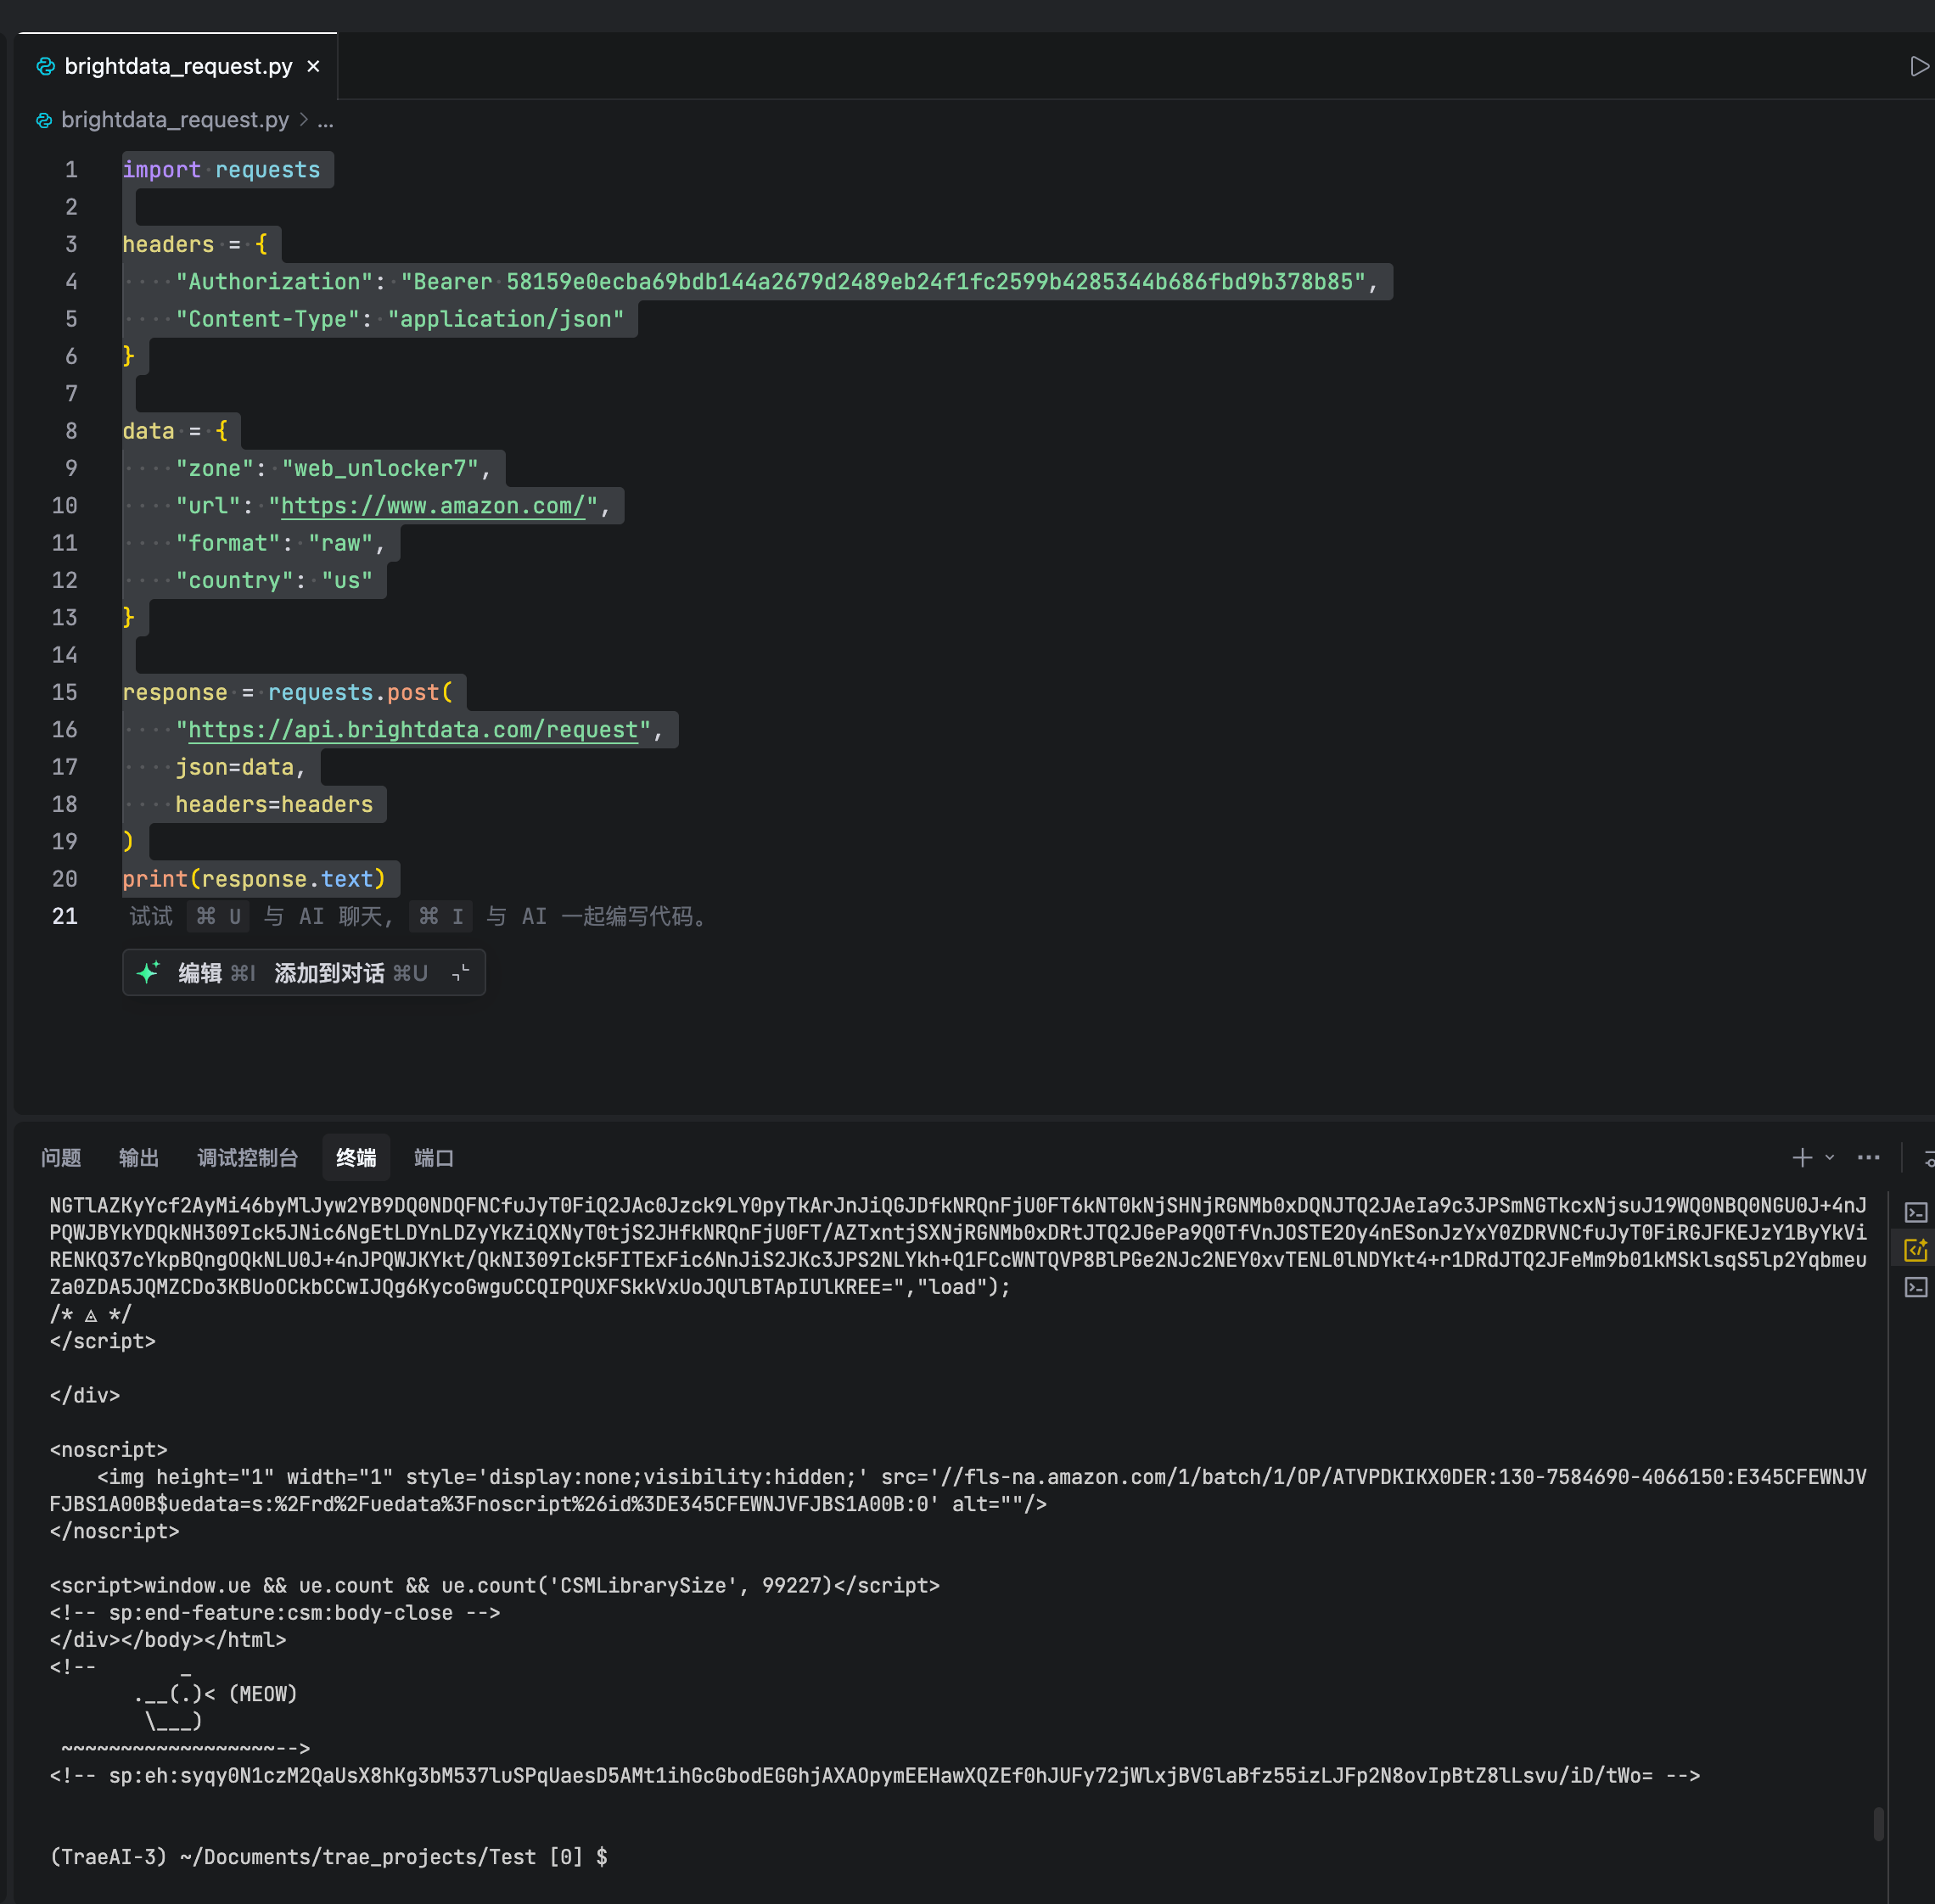Click 添加到对话 button
Image resolution: width=1935 pixels, height=1904 pixels.
(329, 972)
